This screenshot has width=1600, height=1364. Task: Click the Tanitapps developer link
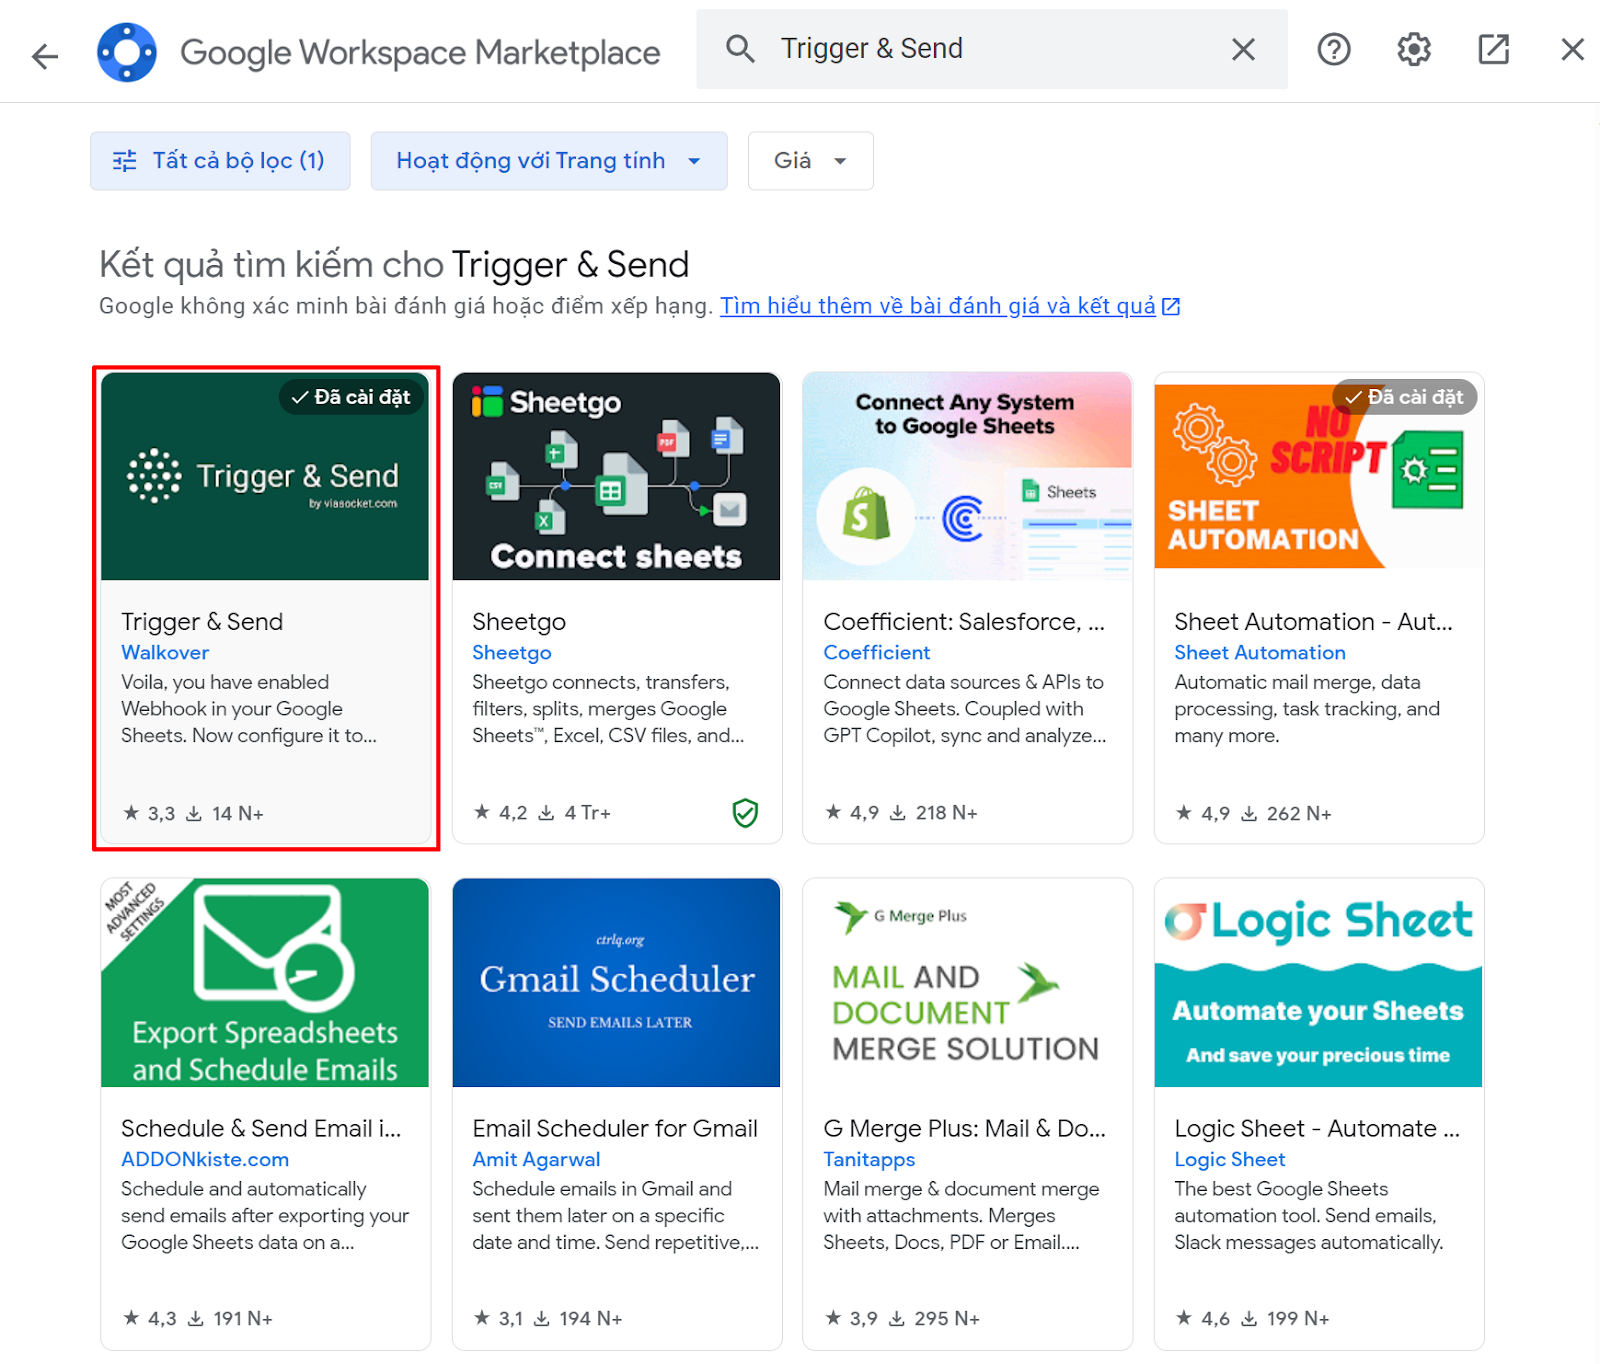click(869, 1160)
